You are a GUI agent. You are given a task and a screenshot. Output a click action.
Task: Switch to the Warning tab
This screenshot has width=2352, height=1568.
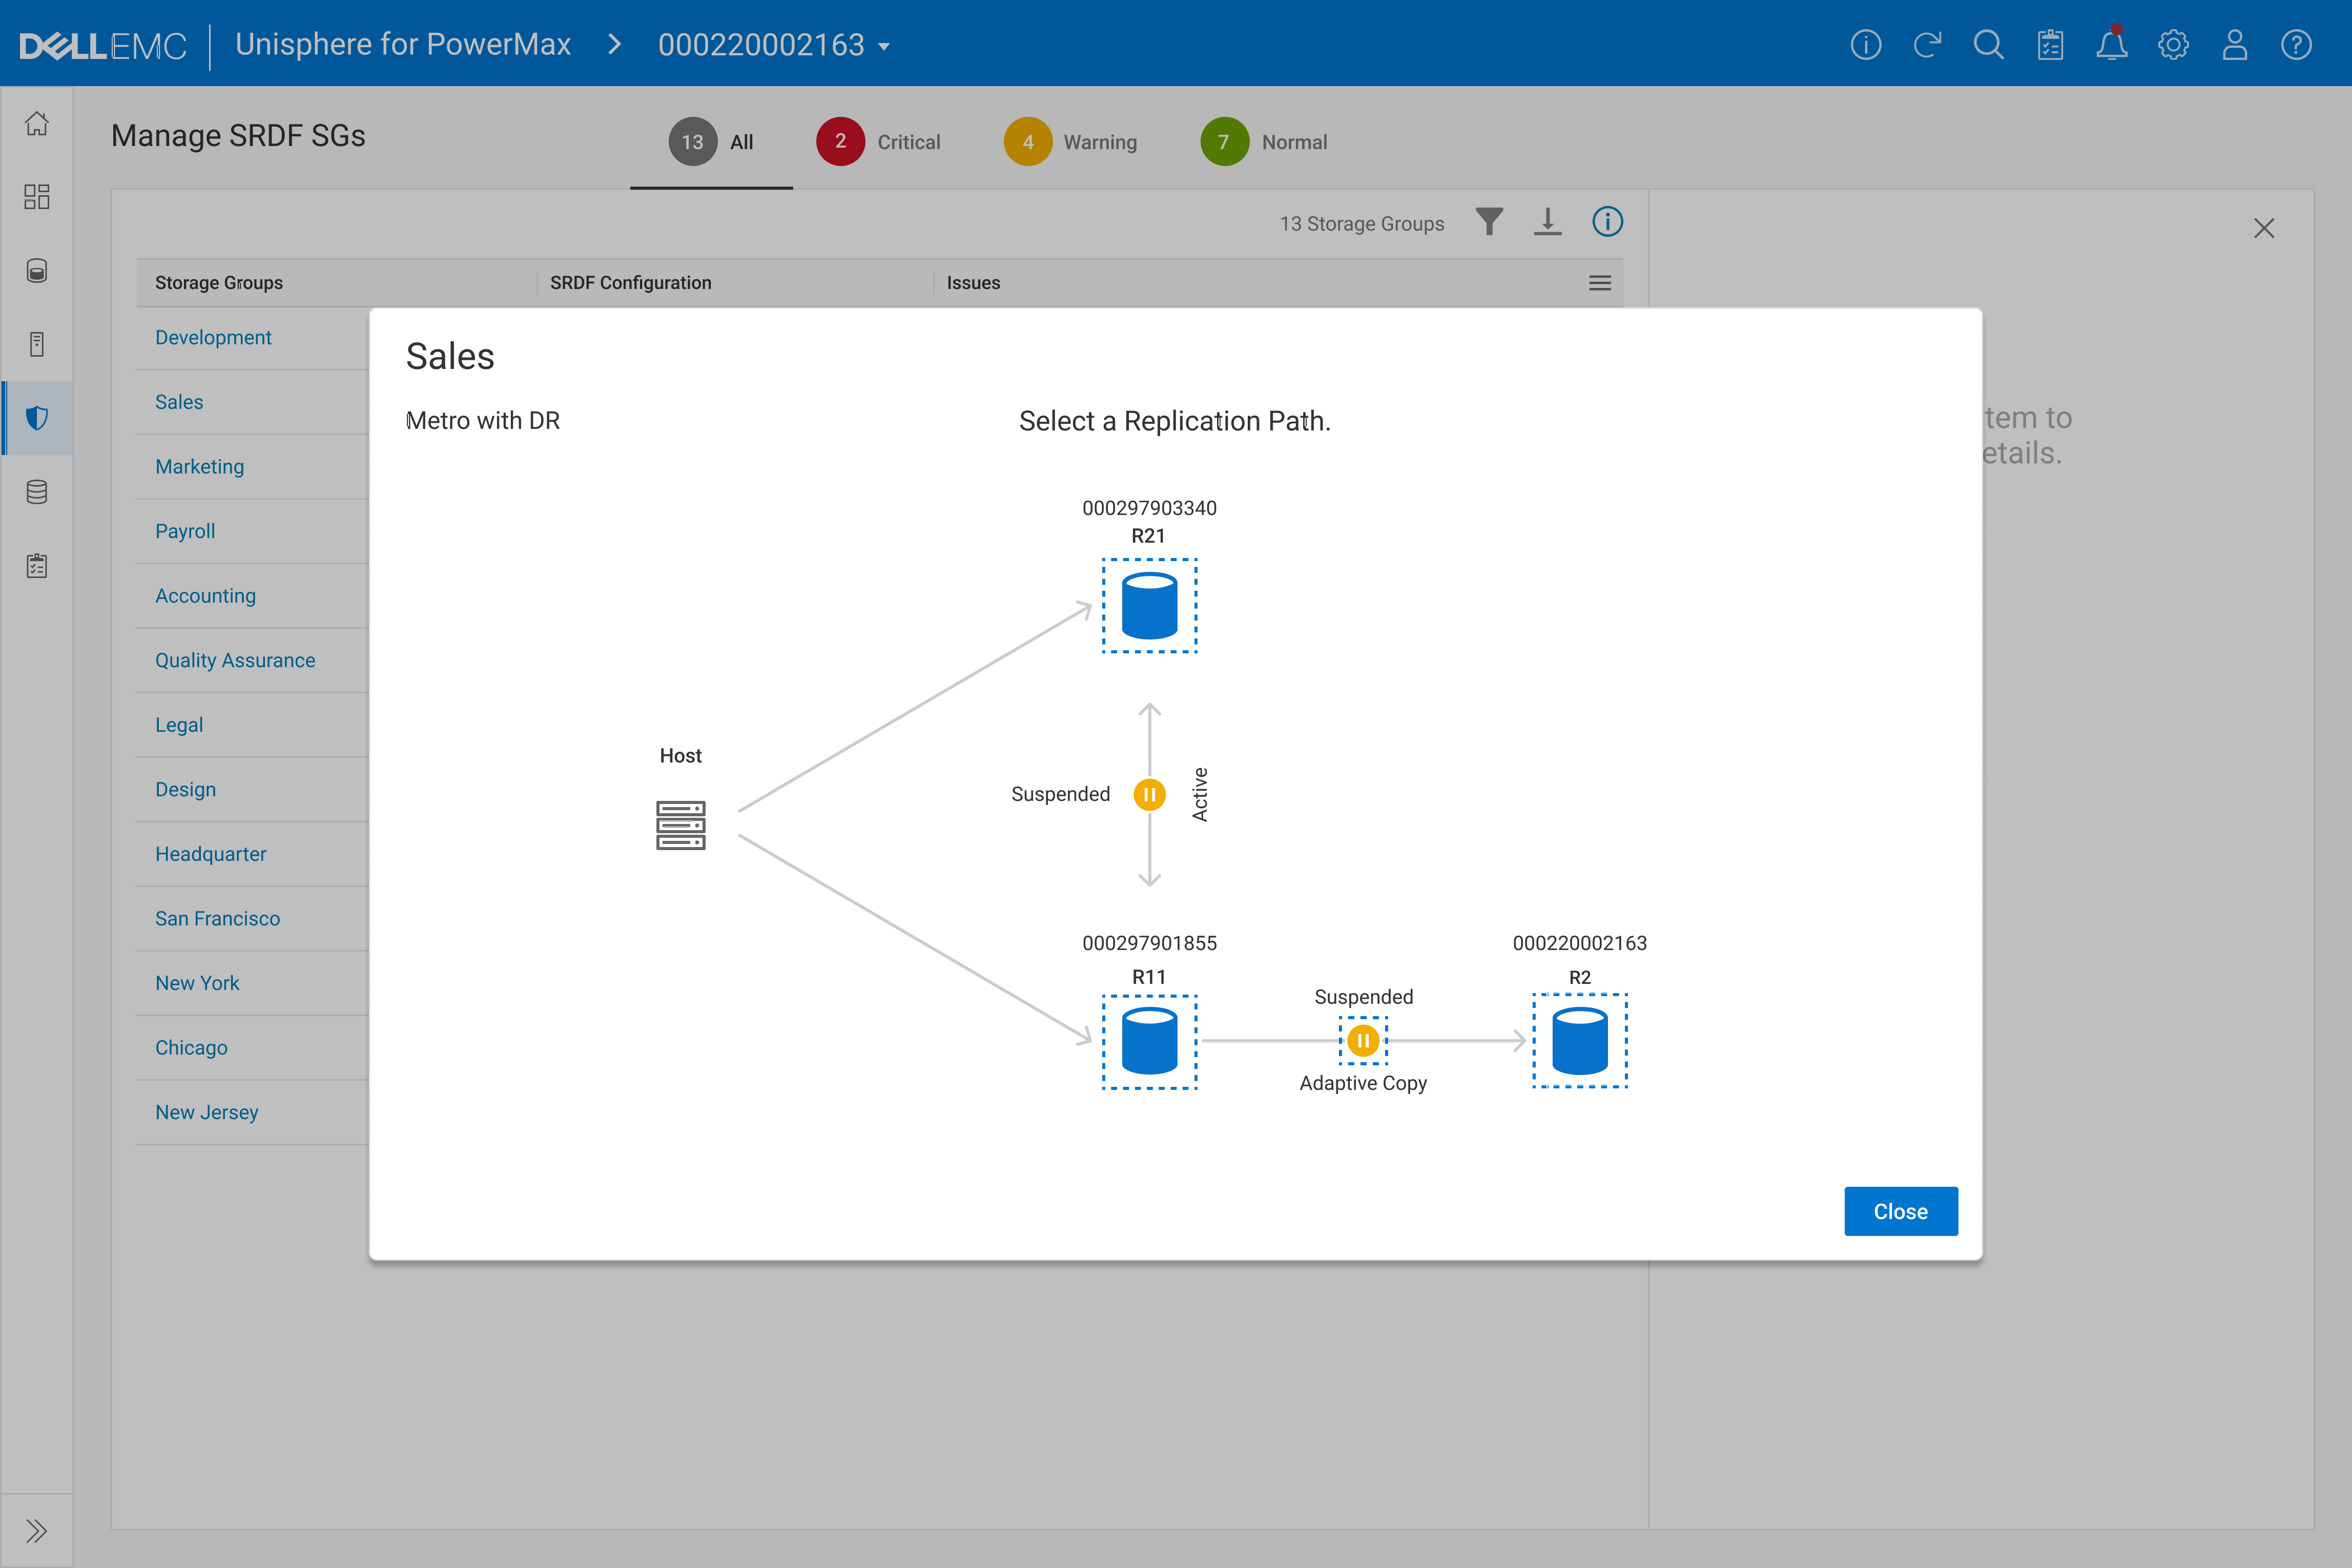1070,142
